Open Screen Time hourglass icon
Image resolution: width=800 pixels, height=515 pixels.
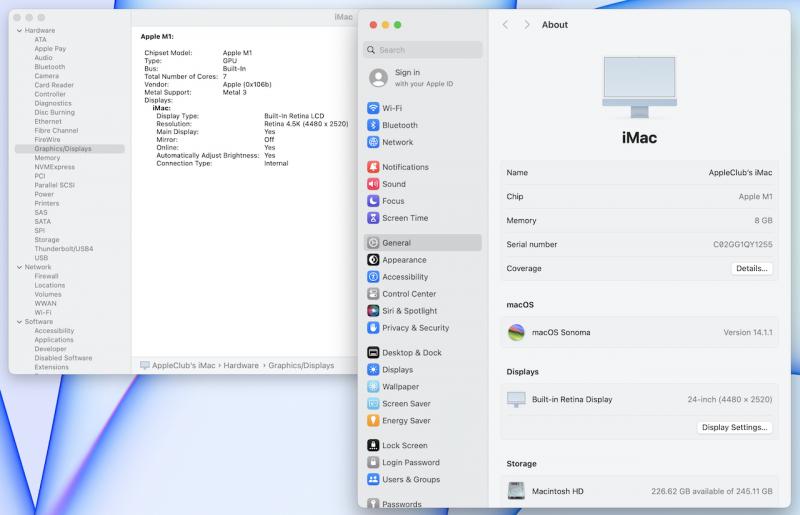pos(373,218)
